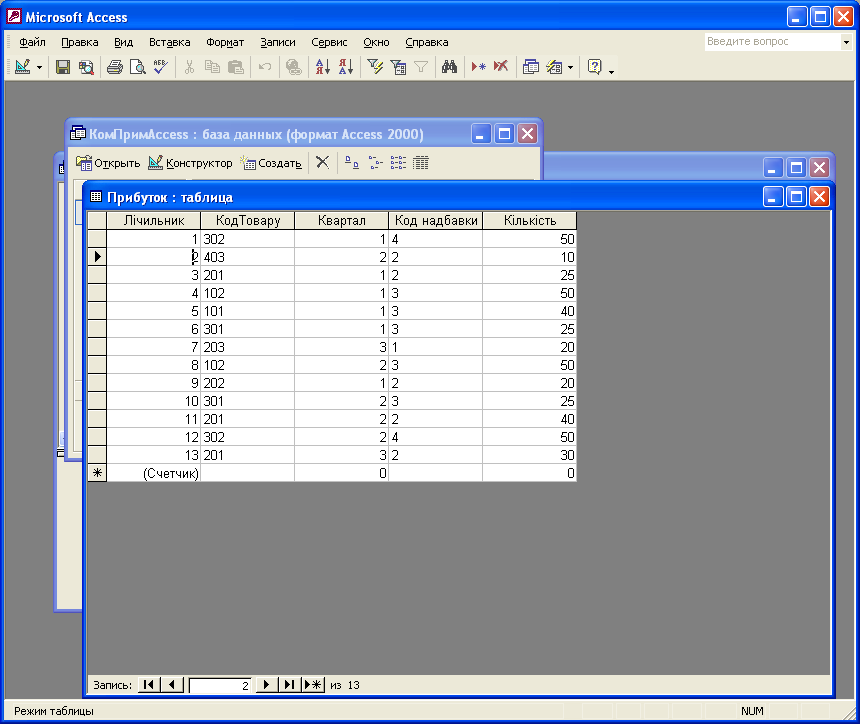
Task: Click Открыть in the database window
Action: tap(108, 163)
